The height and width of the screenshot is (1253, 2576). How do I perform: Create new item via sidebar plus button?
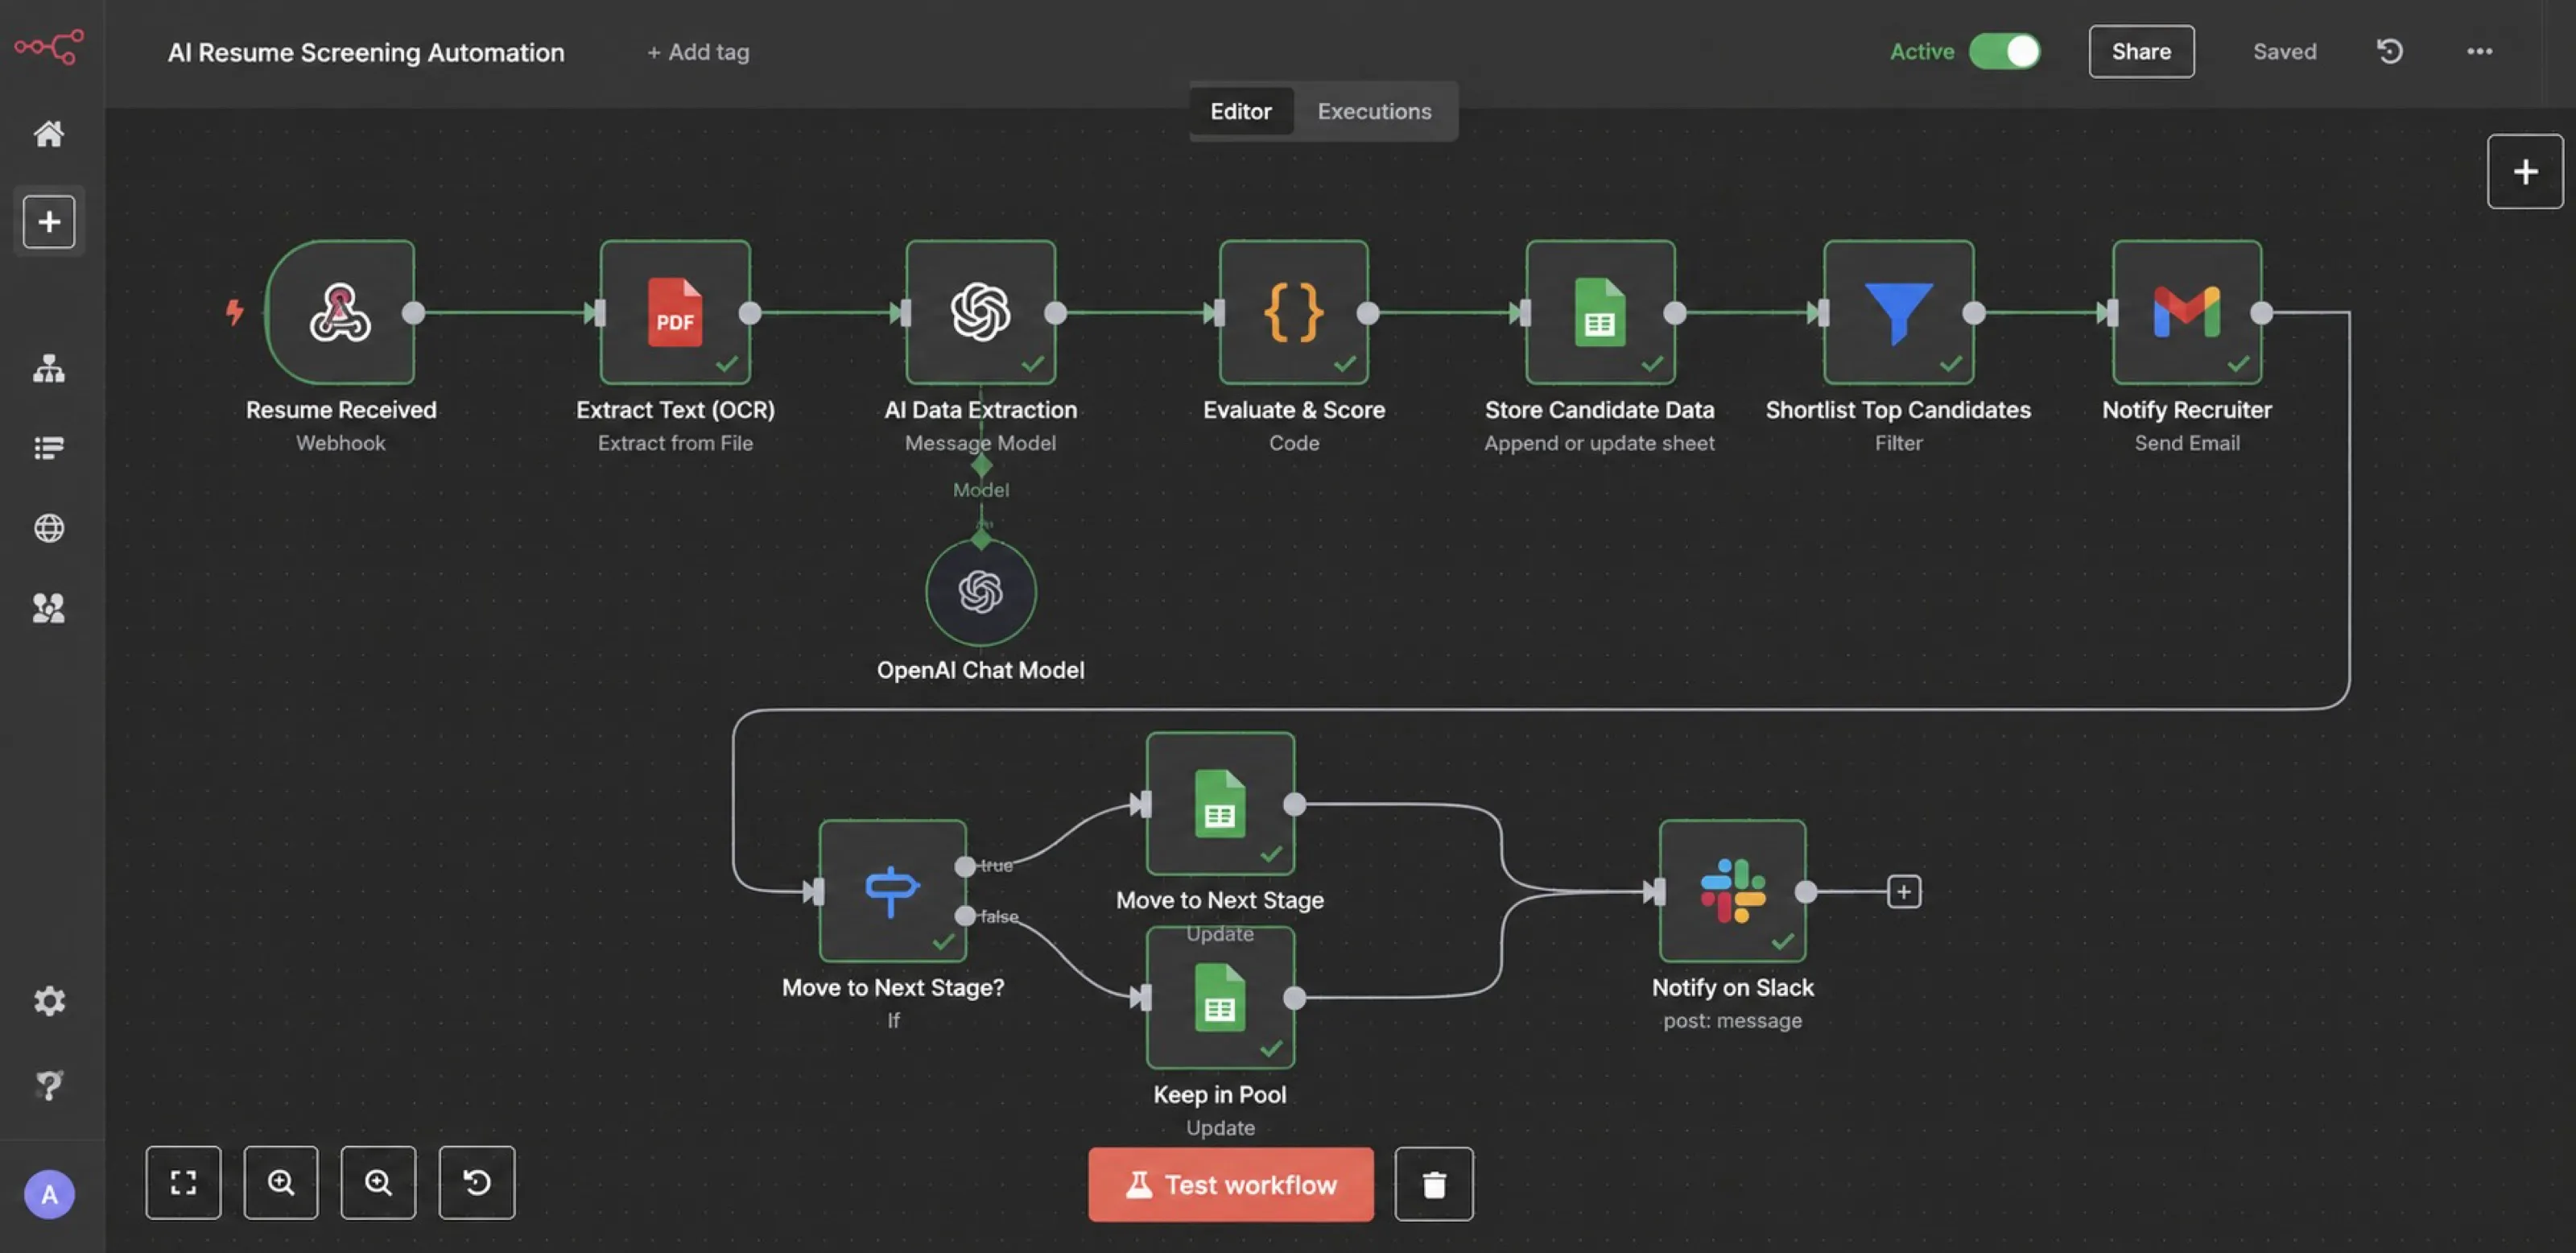click(x=49, y=221)
